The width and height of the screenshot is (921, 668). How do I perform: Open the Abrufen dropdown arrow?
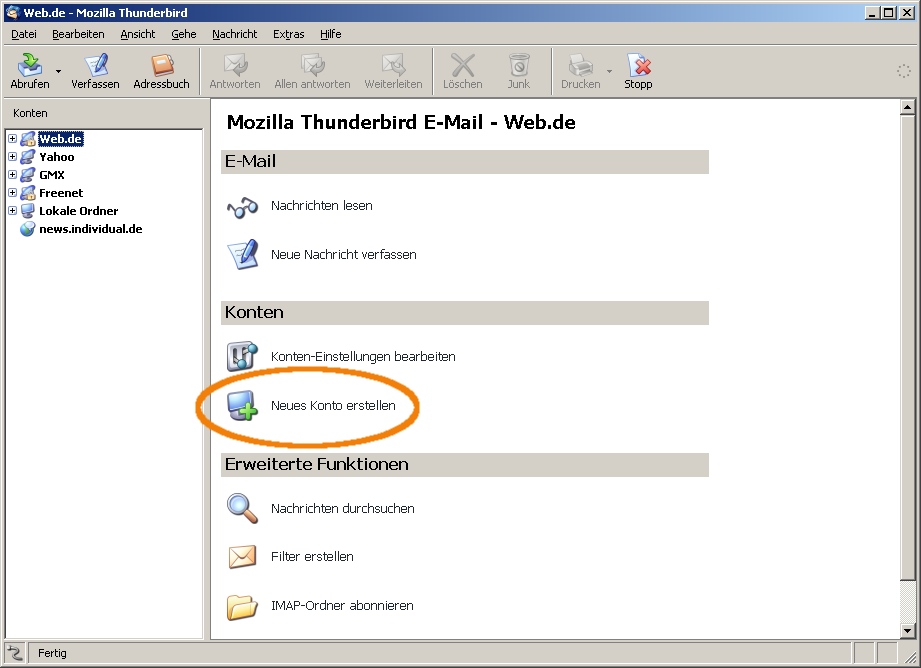point(58,72)
